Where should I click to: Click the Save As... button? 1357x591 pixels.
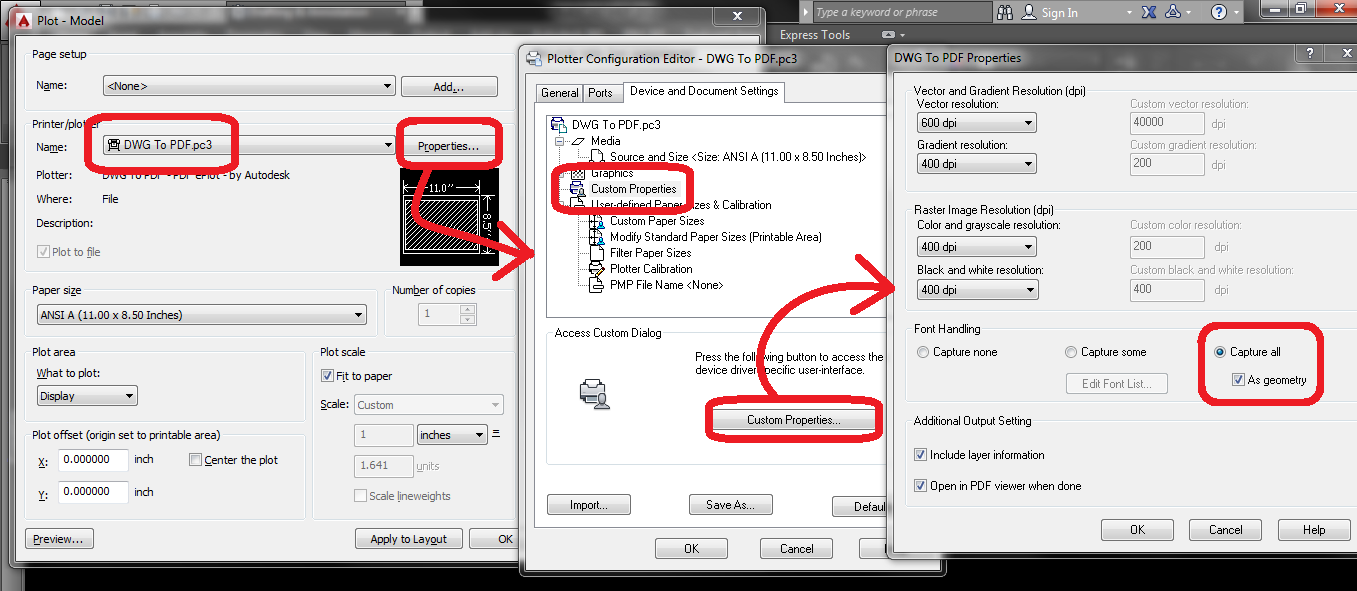point(730,505)
